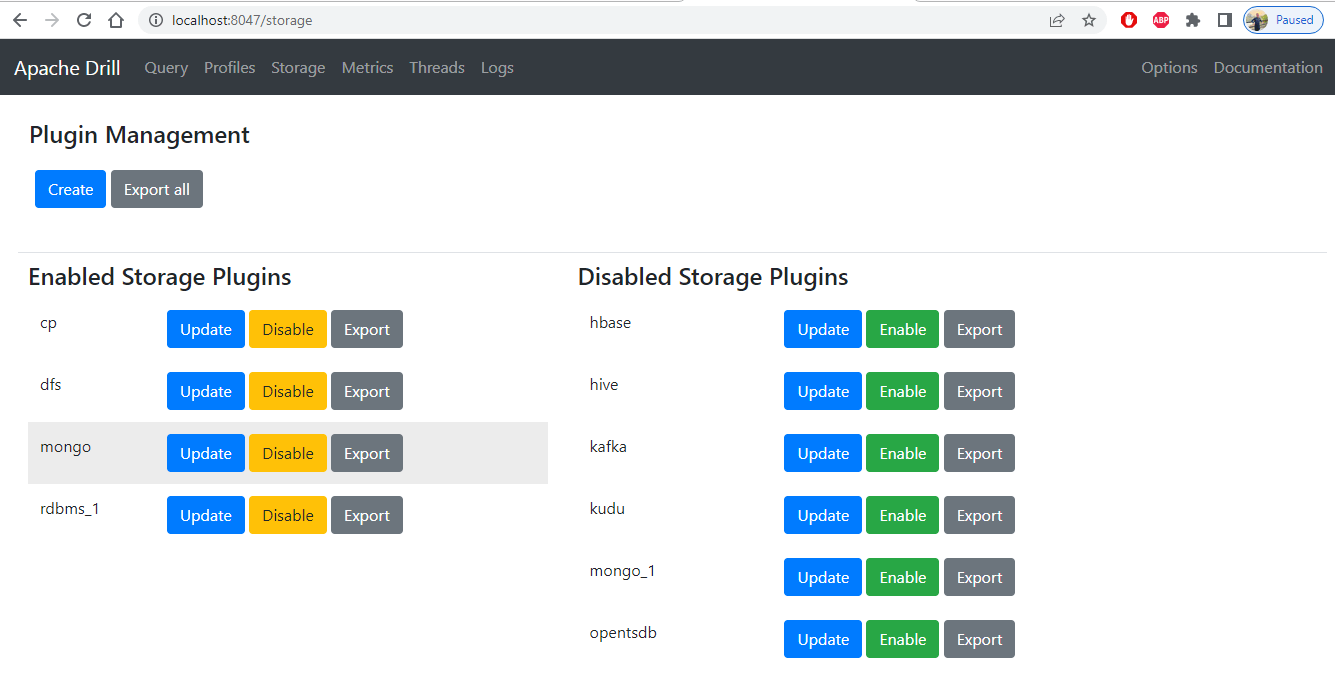This screenshot has height=673, width=1335.
Task: Export the rdbms_1 plugin
Action: 367,515
